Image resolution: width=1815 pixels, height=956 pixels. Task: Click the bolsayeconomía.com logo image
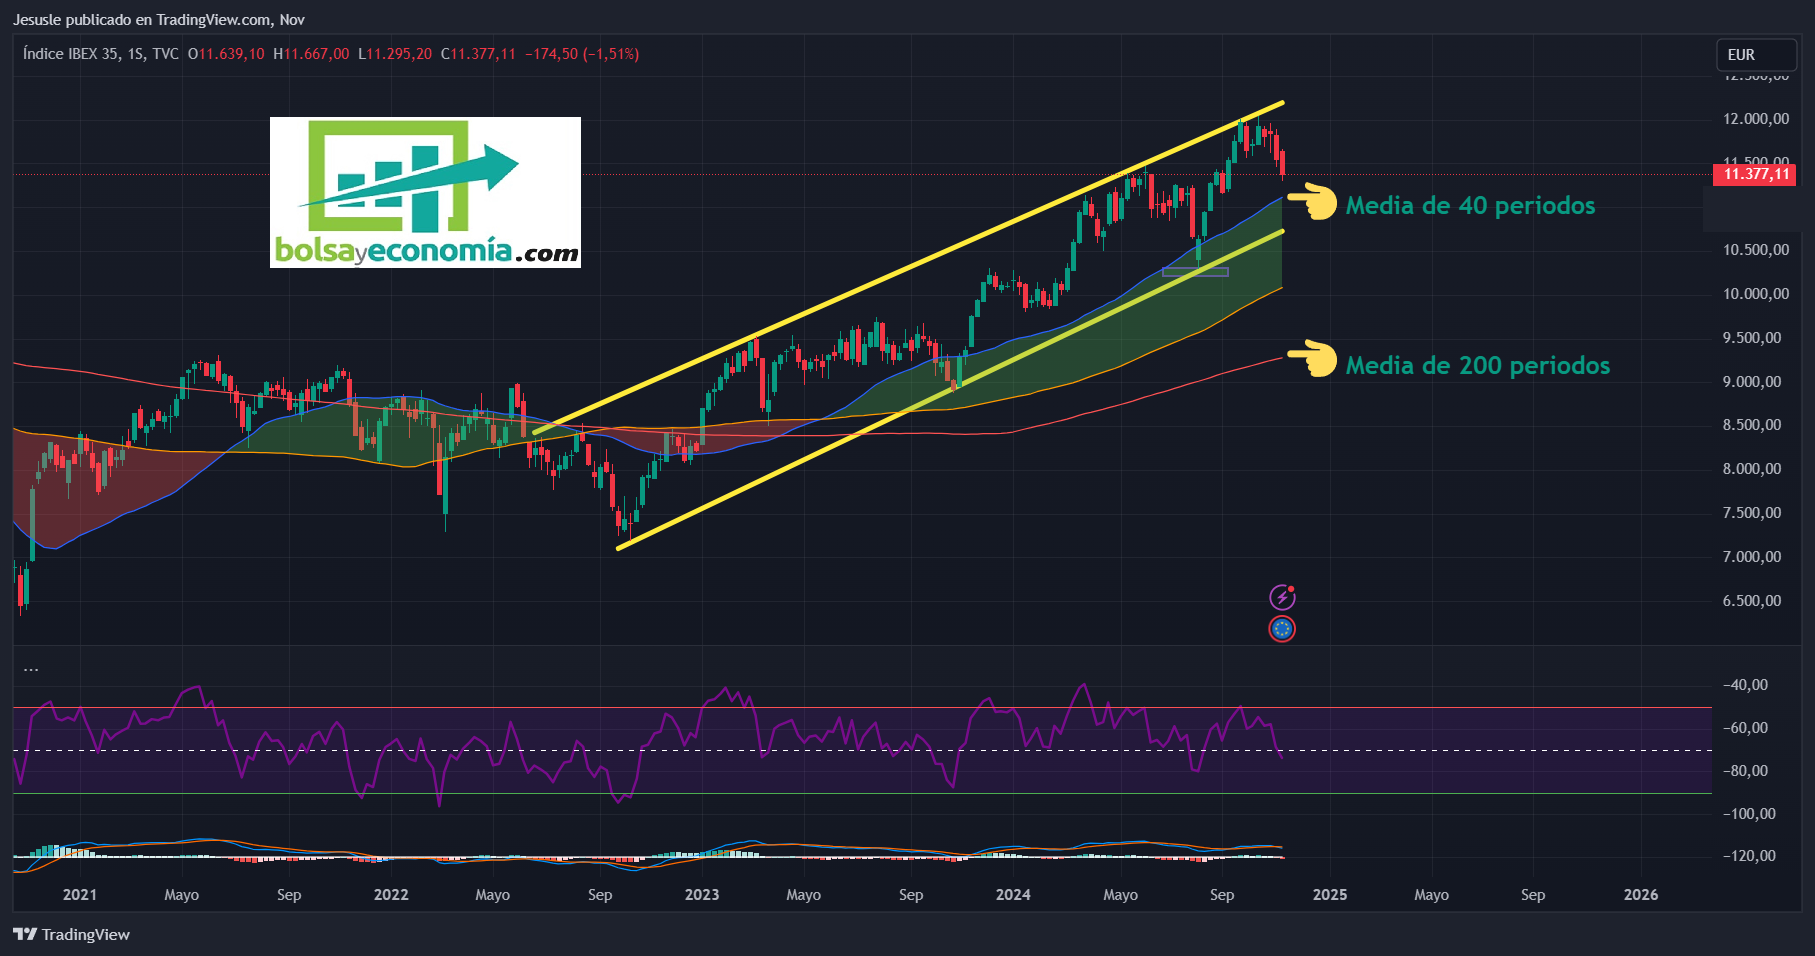click(x=425, y=192)
